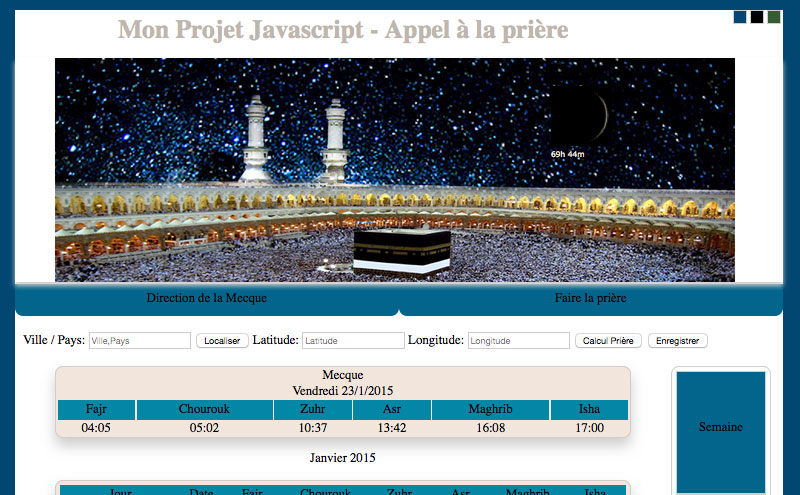Screen dimensions: 800x495
Task: Click the Fajr time 04:05
Action: 96,428
